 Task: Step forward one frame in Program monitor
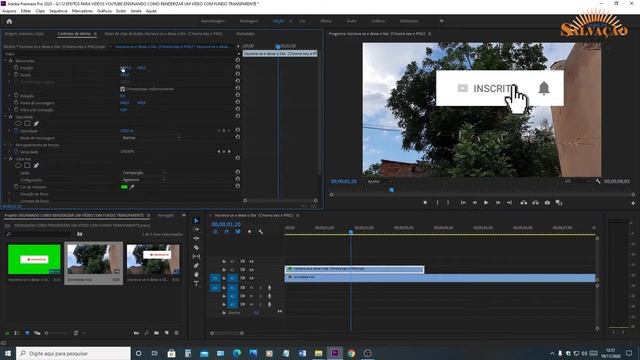[498, 202]
